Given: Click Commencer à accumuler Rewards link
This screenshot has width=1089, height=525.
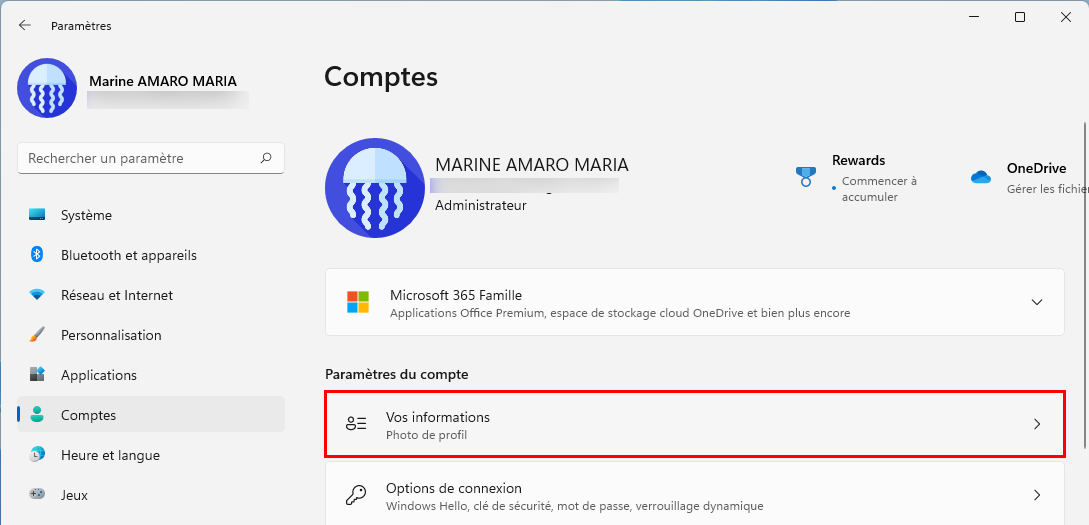Looking at the screenshot, I should (879, 189).
